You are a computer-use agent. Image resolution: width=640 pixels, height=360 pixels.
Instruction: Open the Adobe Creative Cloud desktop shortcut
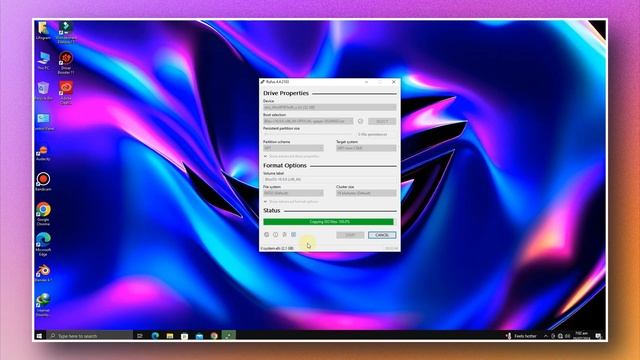(x=66, y=93)
